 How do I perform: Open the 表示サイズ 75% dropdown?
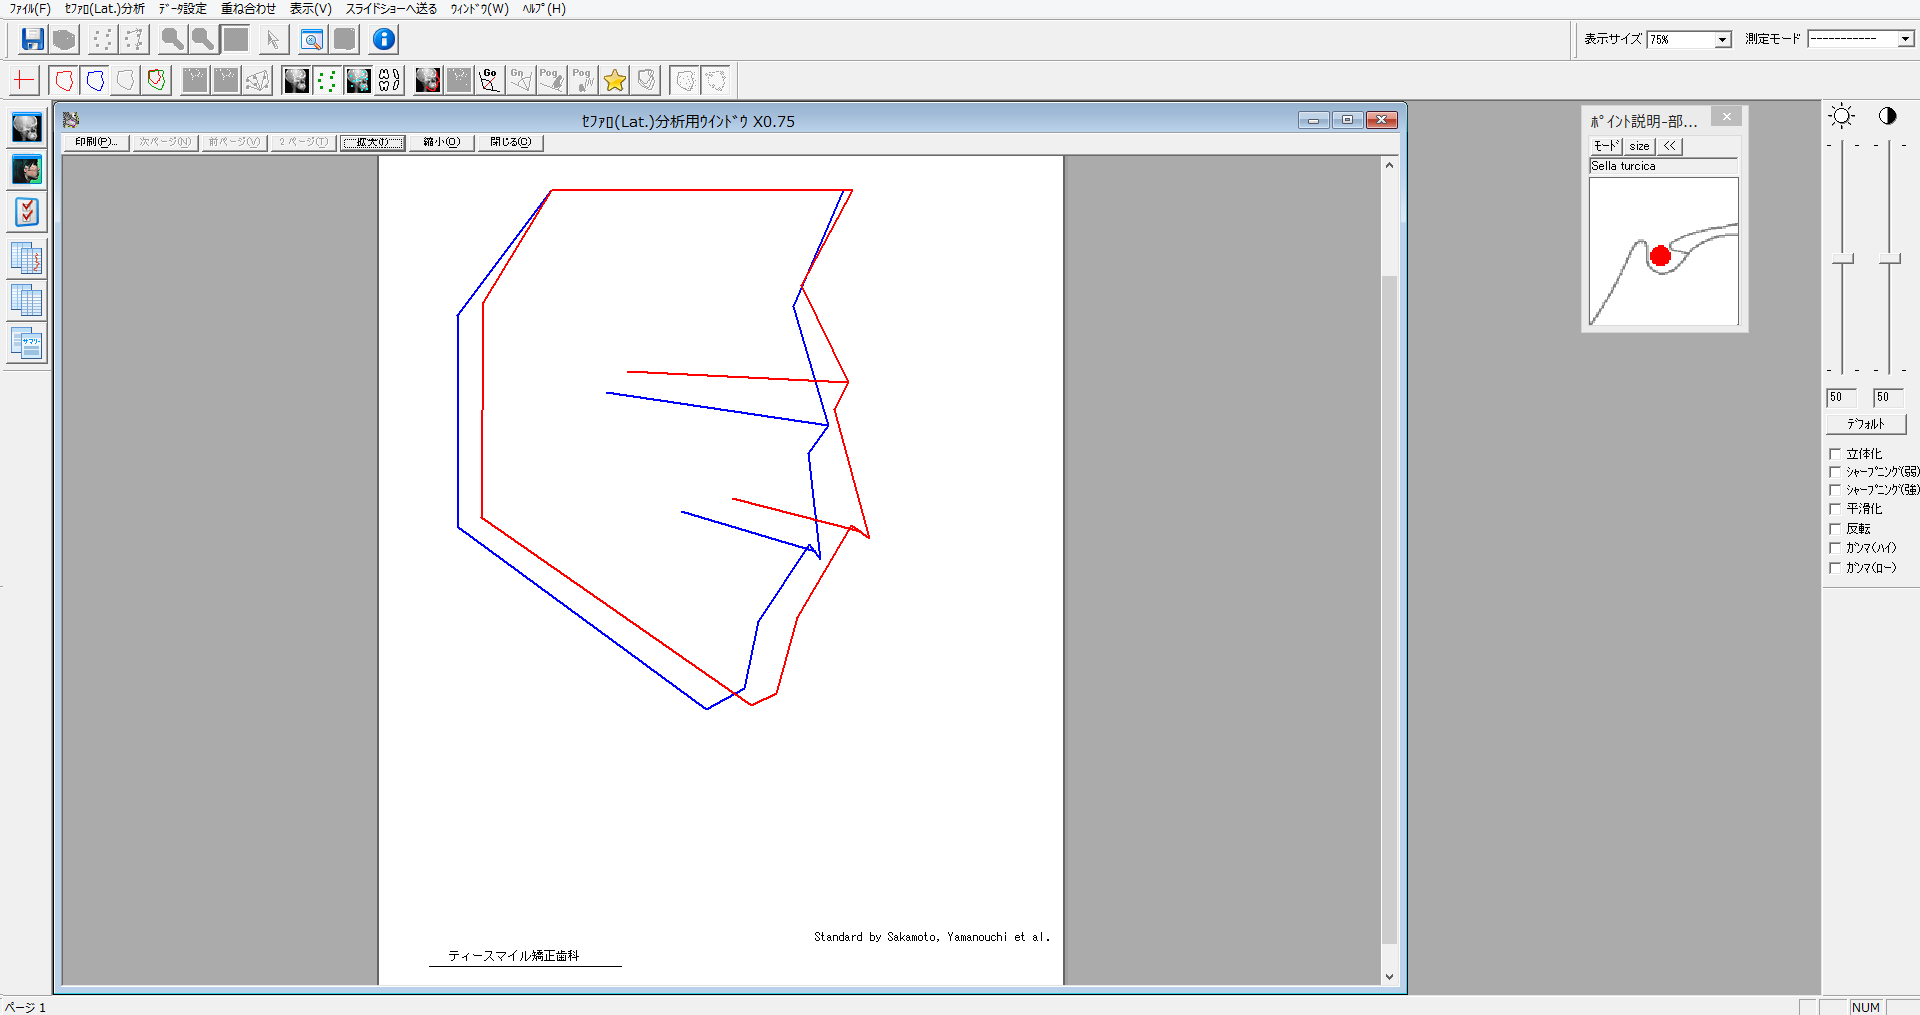click(1722, 40)
